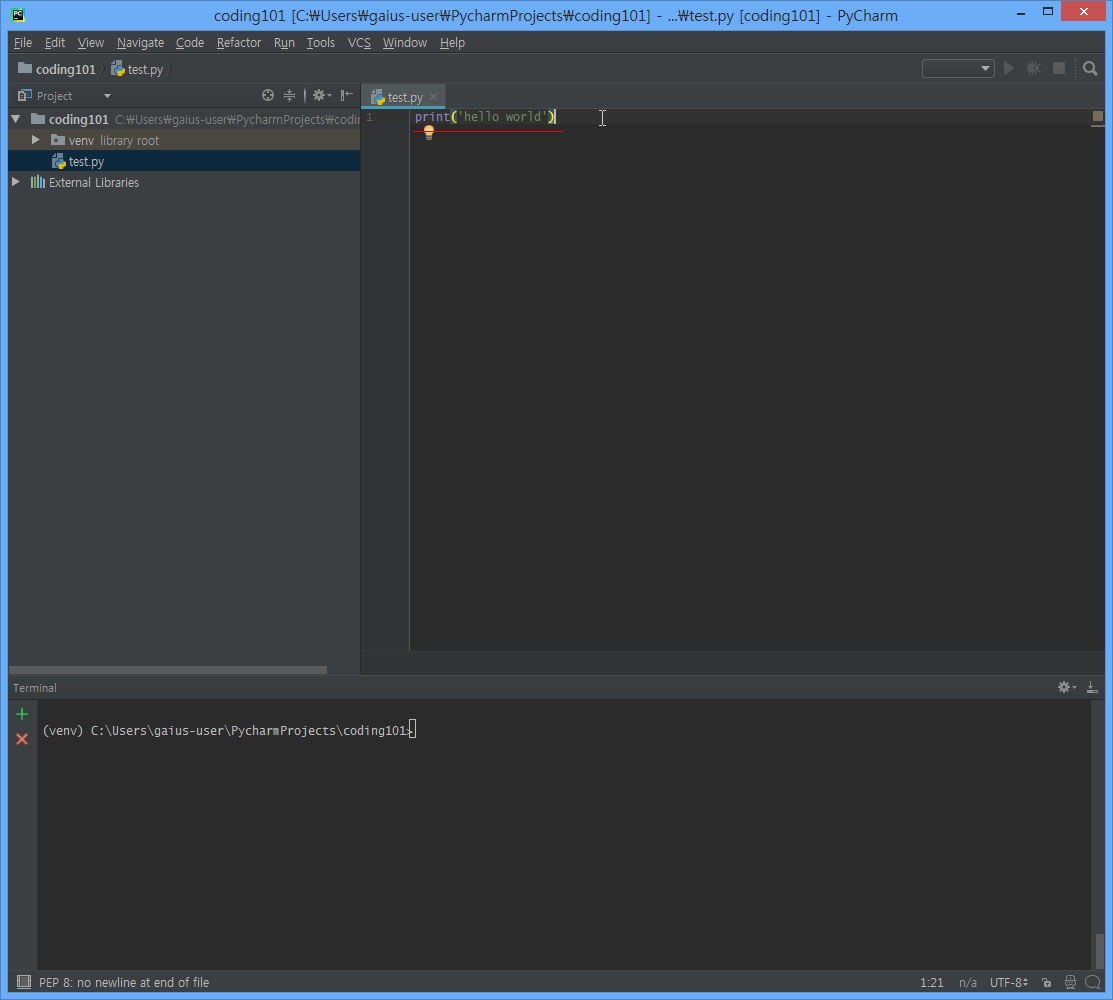Image resolution: width=1113 pixels, height=1000 pixels.
Task: Click the terminal command prompt line
Action: click(229, 730)
